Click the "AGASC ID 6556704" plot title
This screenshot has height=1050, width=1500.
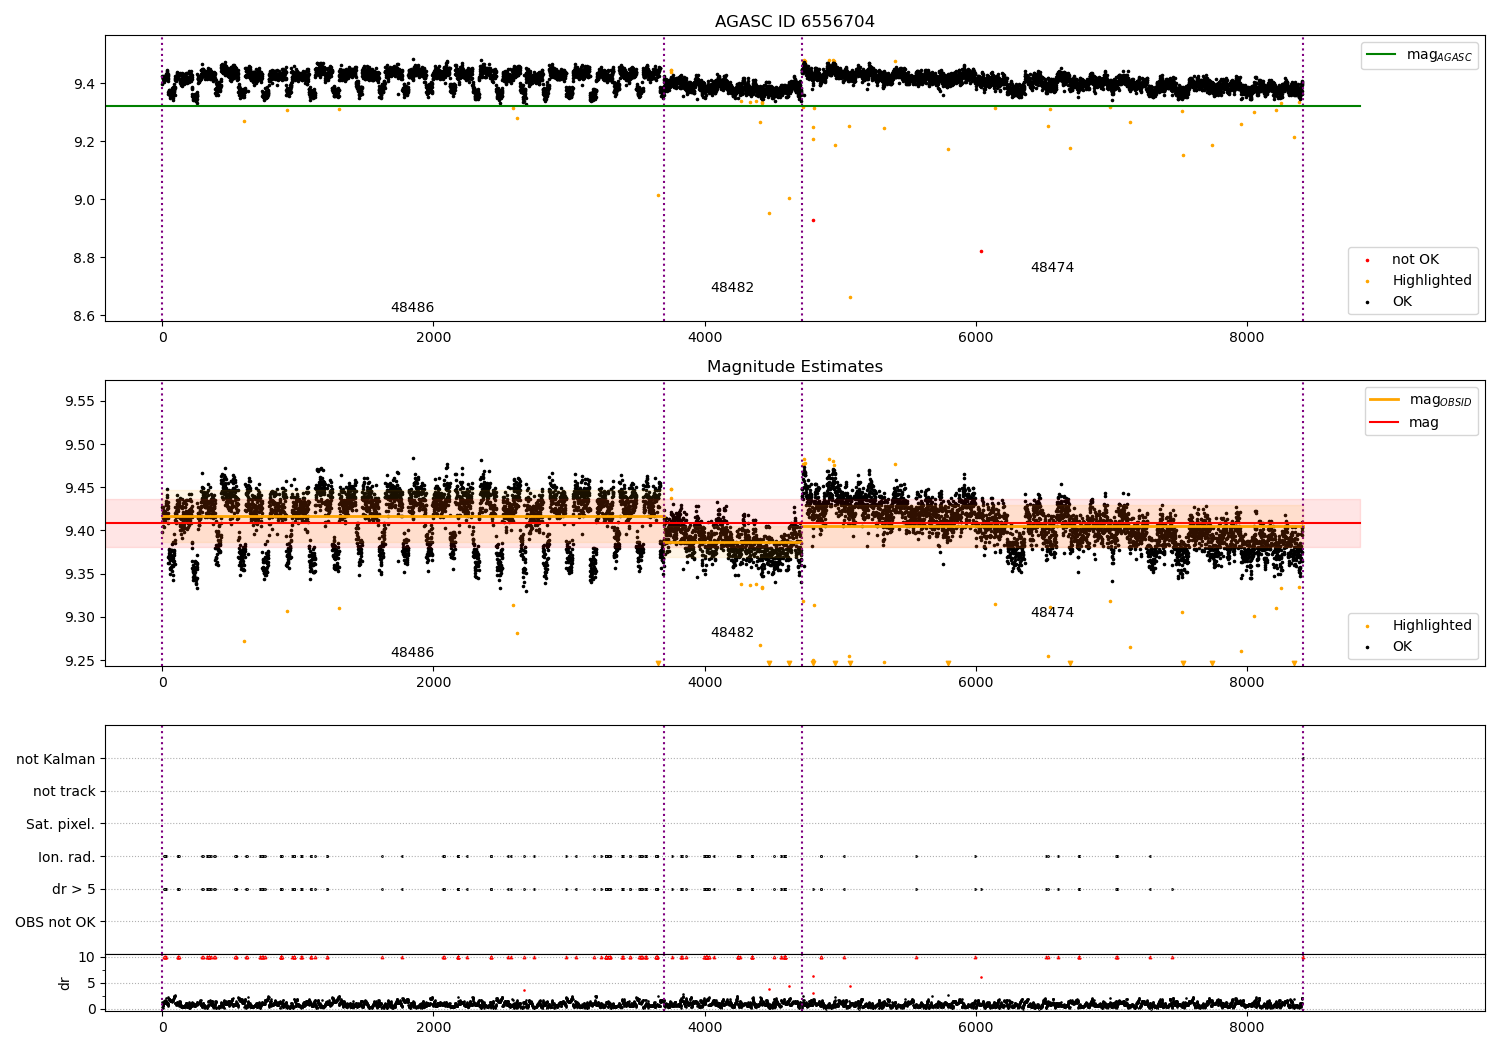(794, 22)
